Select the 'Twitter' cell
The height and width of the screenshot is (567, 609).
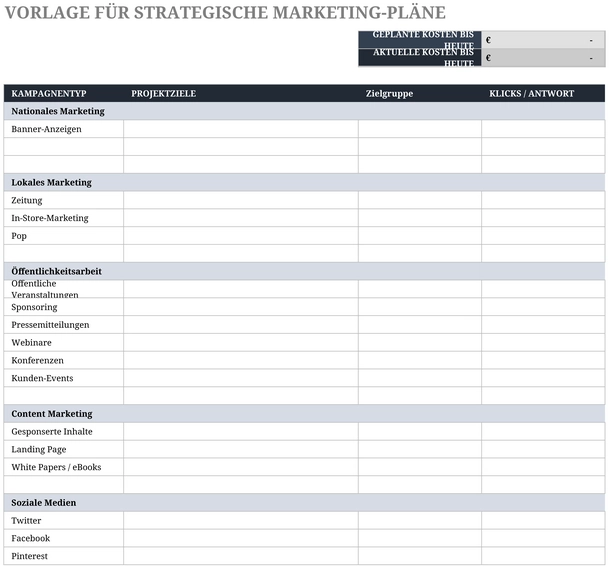pyautogui.click(x=64, y=520)
